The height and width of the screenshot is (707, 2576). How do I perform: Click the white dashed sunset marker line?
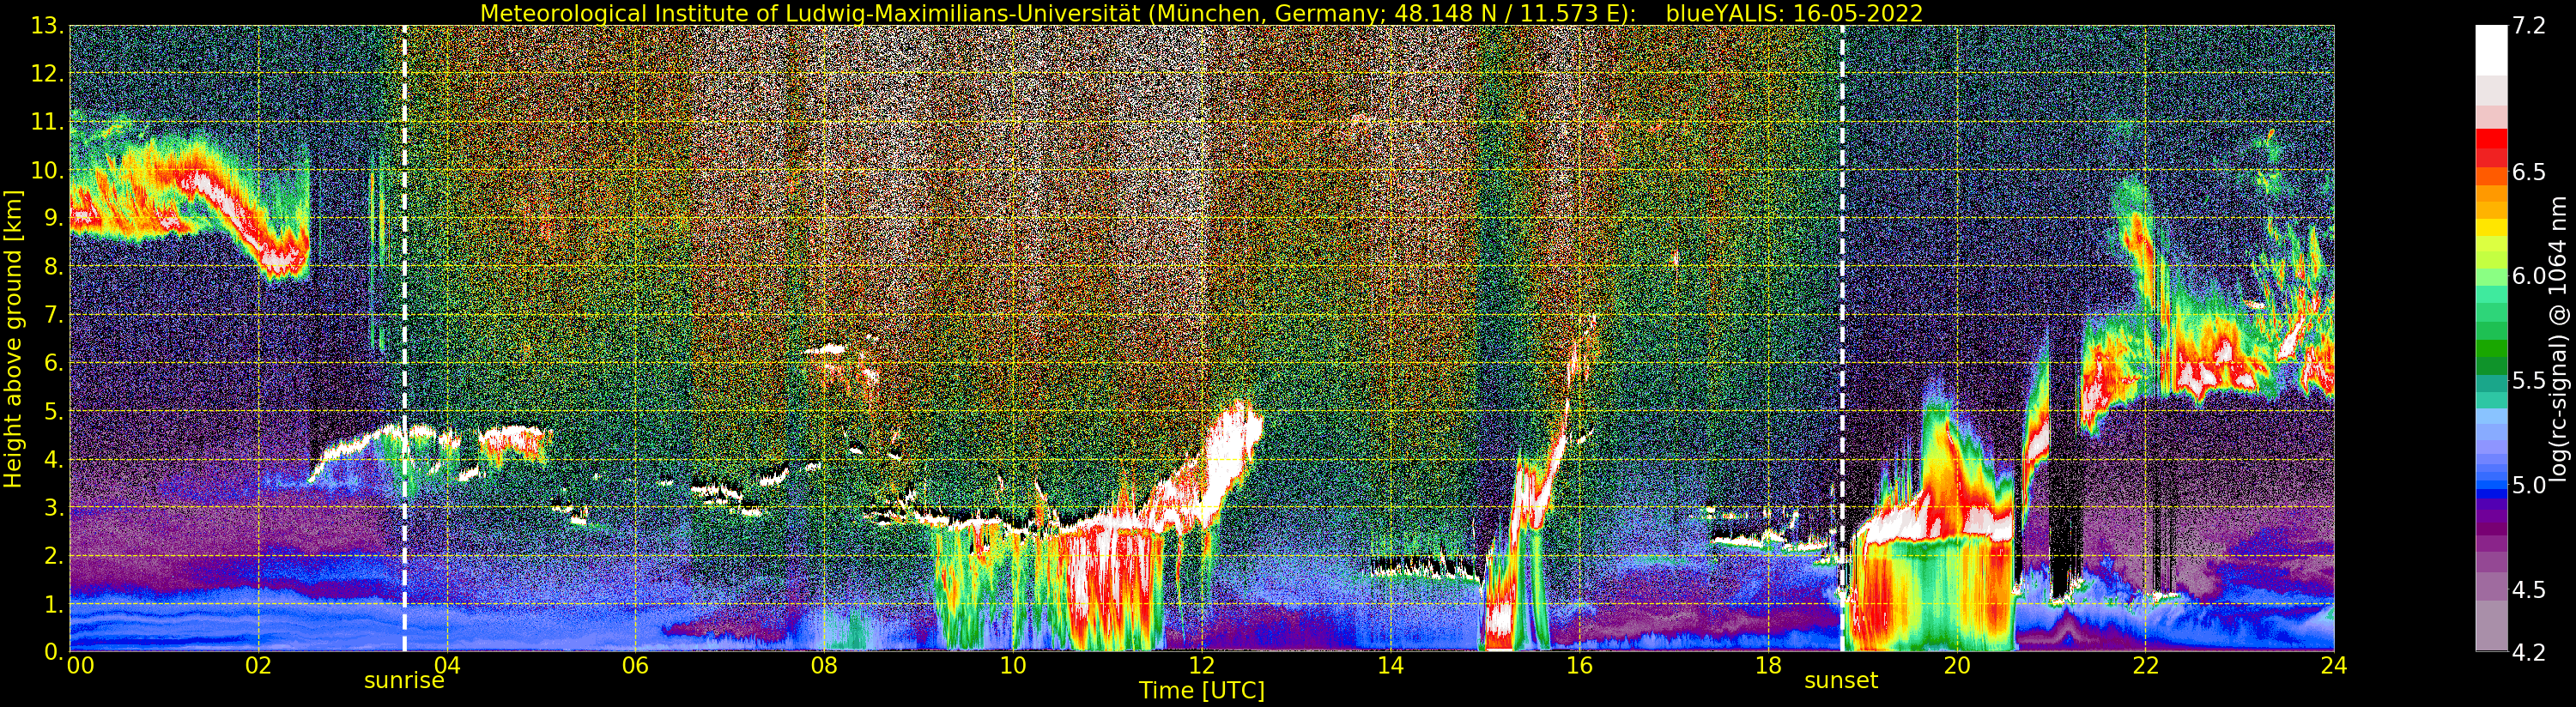click(x=1842, y=339)
